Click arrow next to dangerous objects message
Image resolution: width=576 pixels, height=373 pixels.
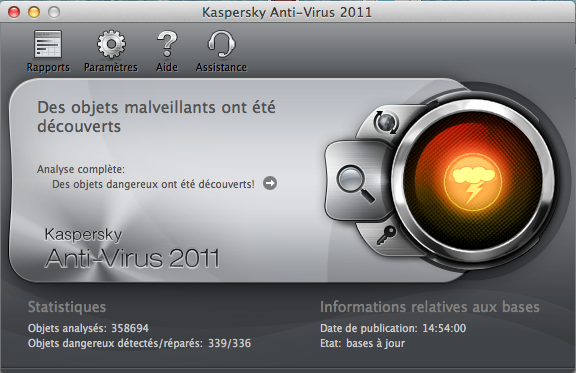coord(270,183)
